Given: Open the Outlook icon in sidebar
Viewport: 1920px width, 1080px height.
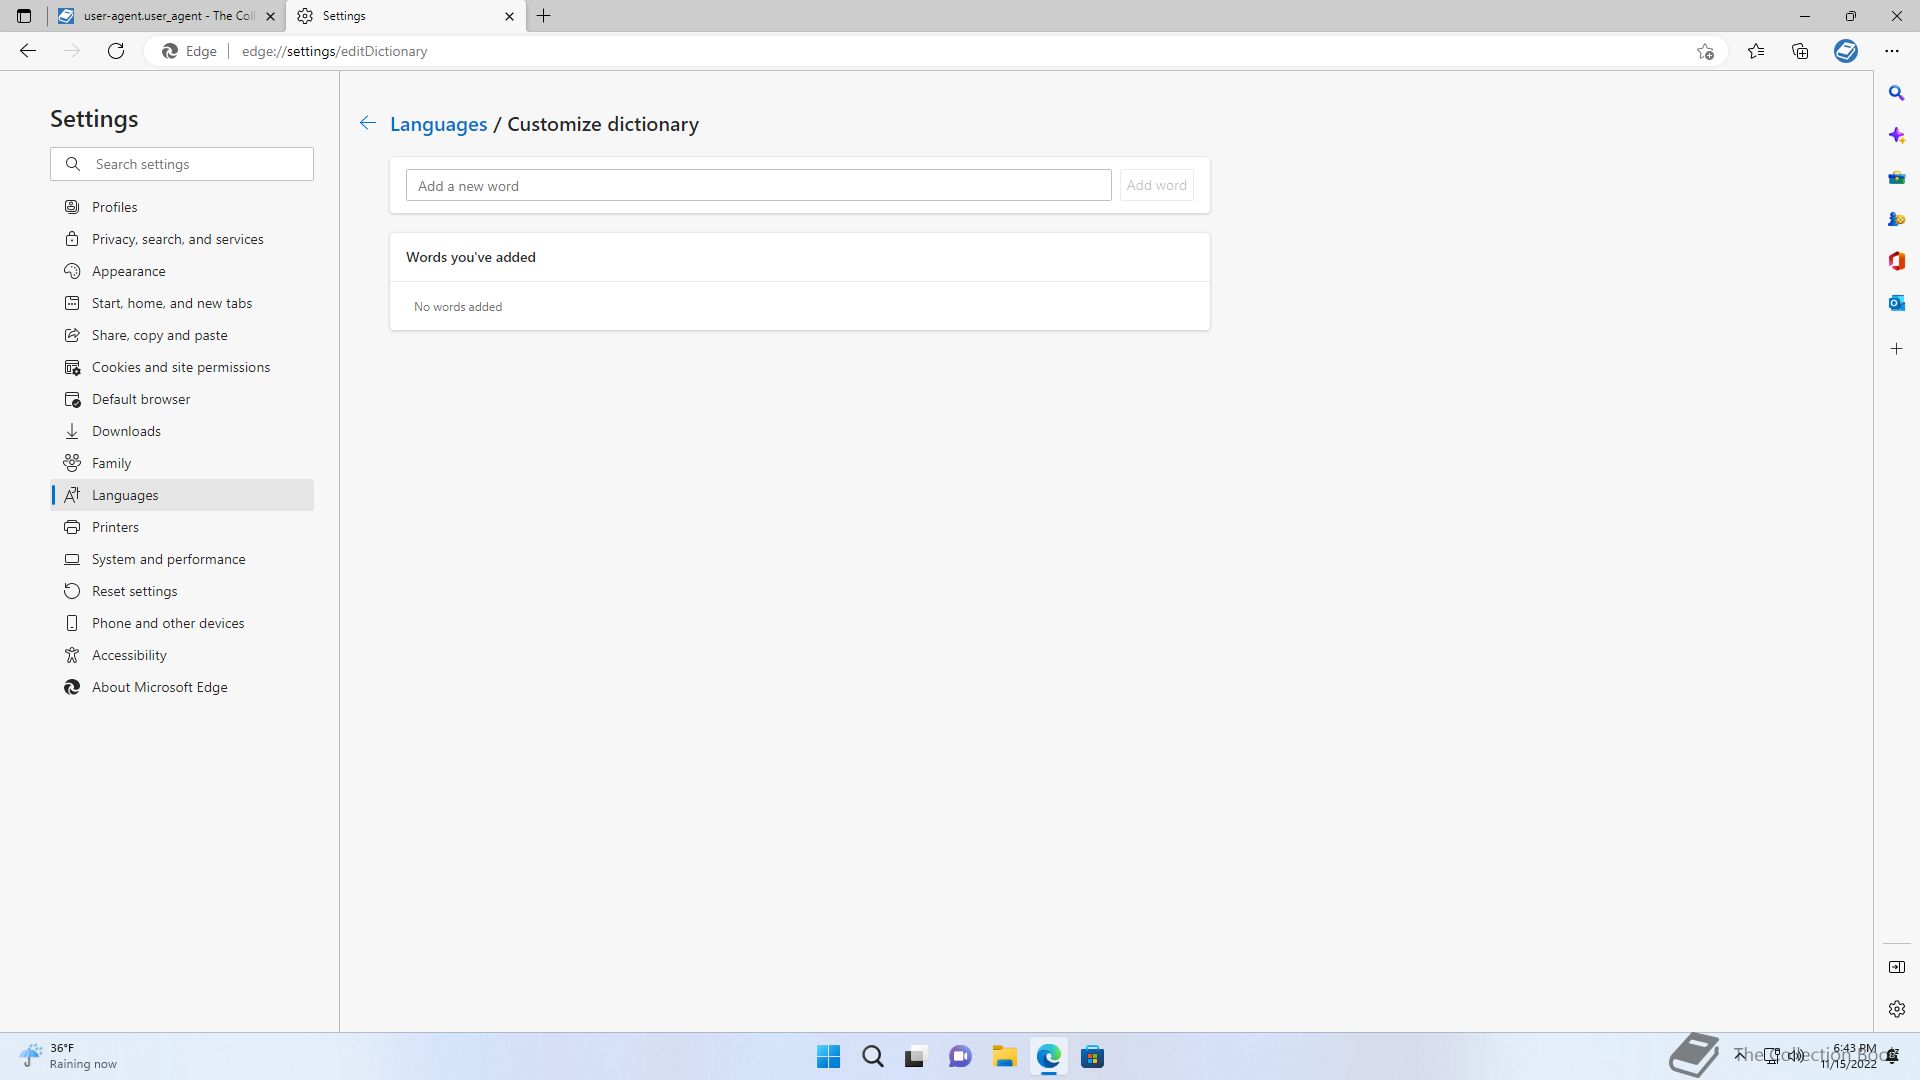Looking at the screenshot, I should point(1896,303).
